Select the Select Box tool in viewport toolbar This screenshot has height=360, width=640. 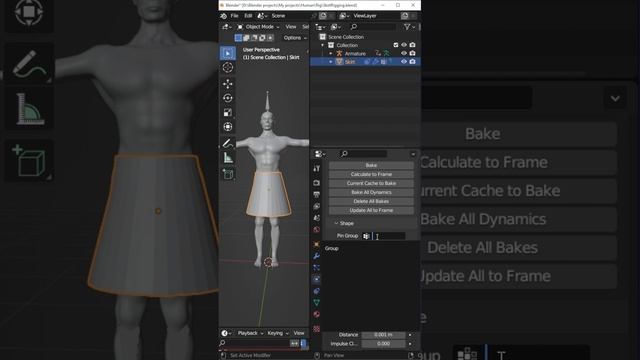pos(228,53)
